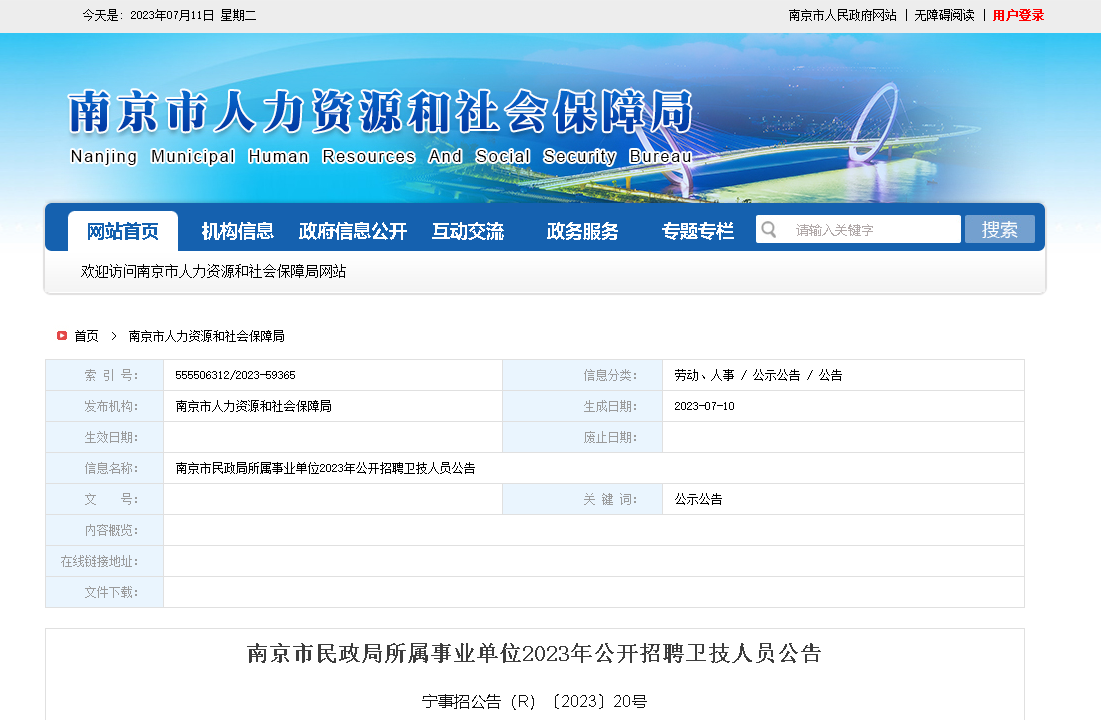Click the magnifier icon in the search box
Viewport: 1101px width, 720px height.
point(769,230)
